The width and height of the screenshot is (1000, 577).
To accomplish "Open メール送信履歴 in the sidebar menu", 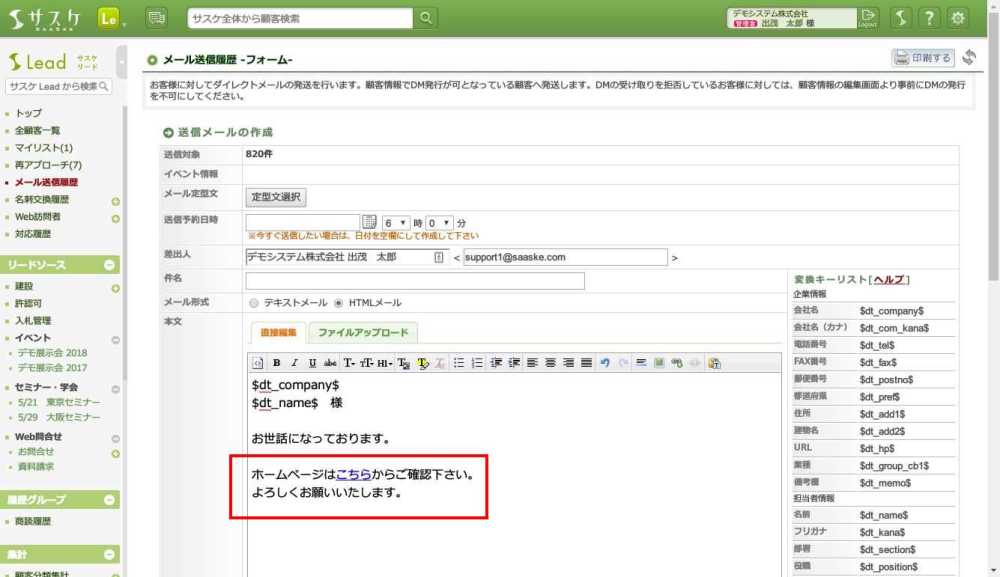I will [x=46, y=183].
